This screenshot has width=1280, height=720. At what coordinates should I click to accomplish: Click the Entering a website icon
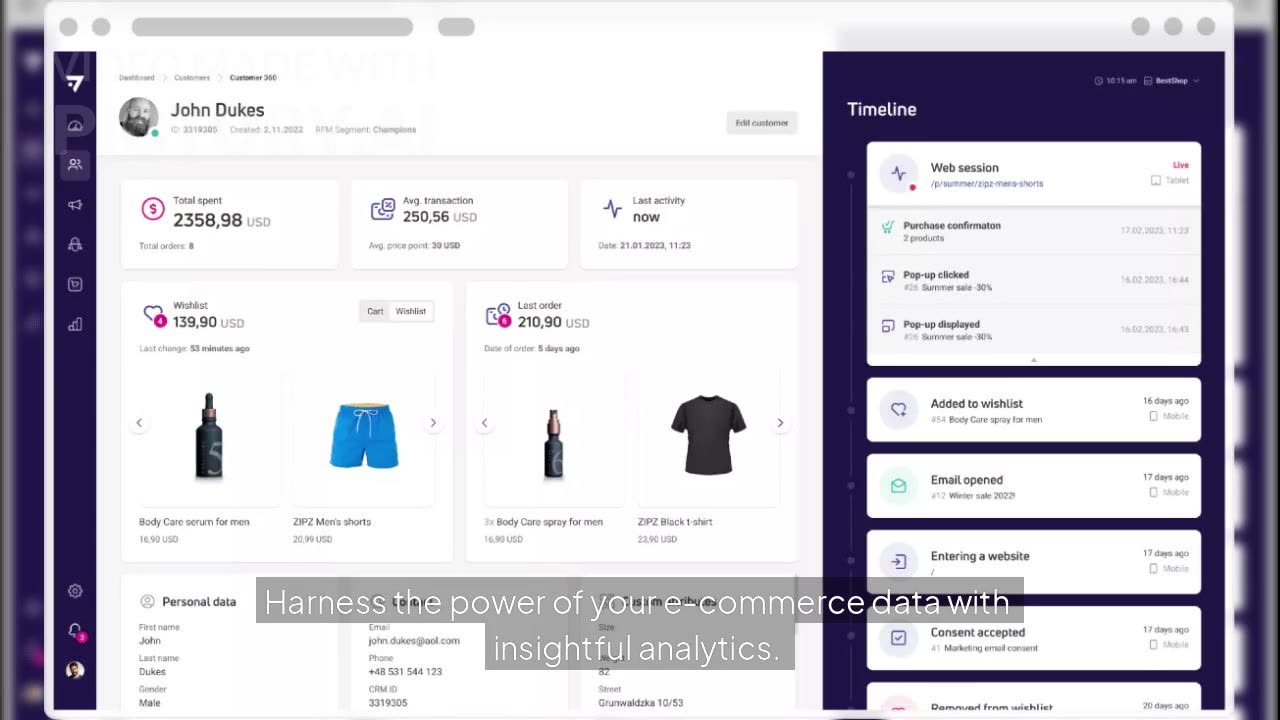899,562
